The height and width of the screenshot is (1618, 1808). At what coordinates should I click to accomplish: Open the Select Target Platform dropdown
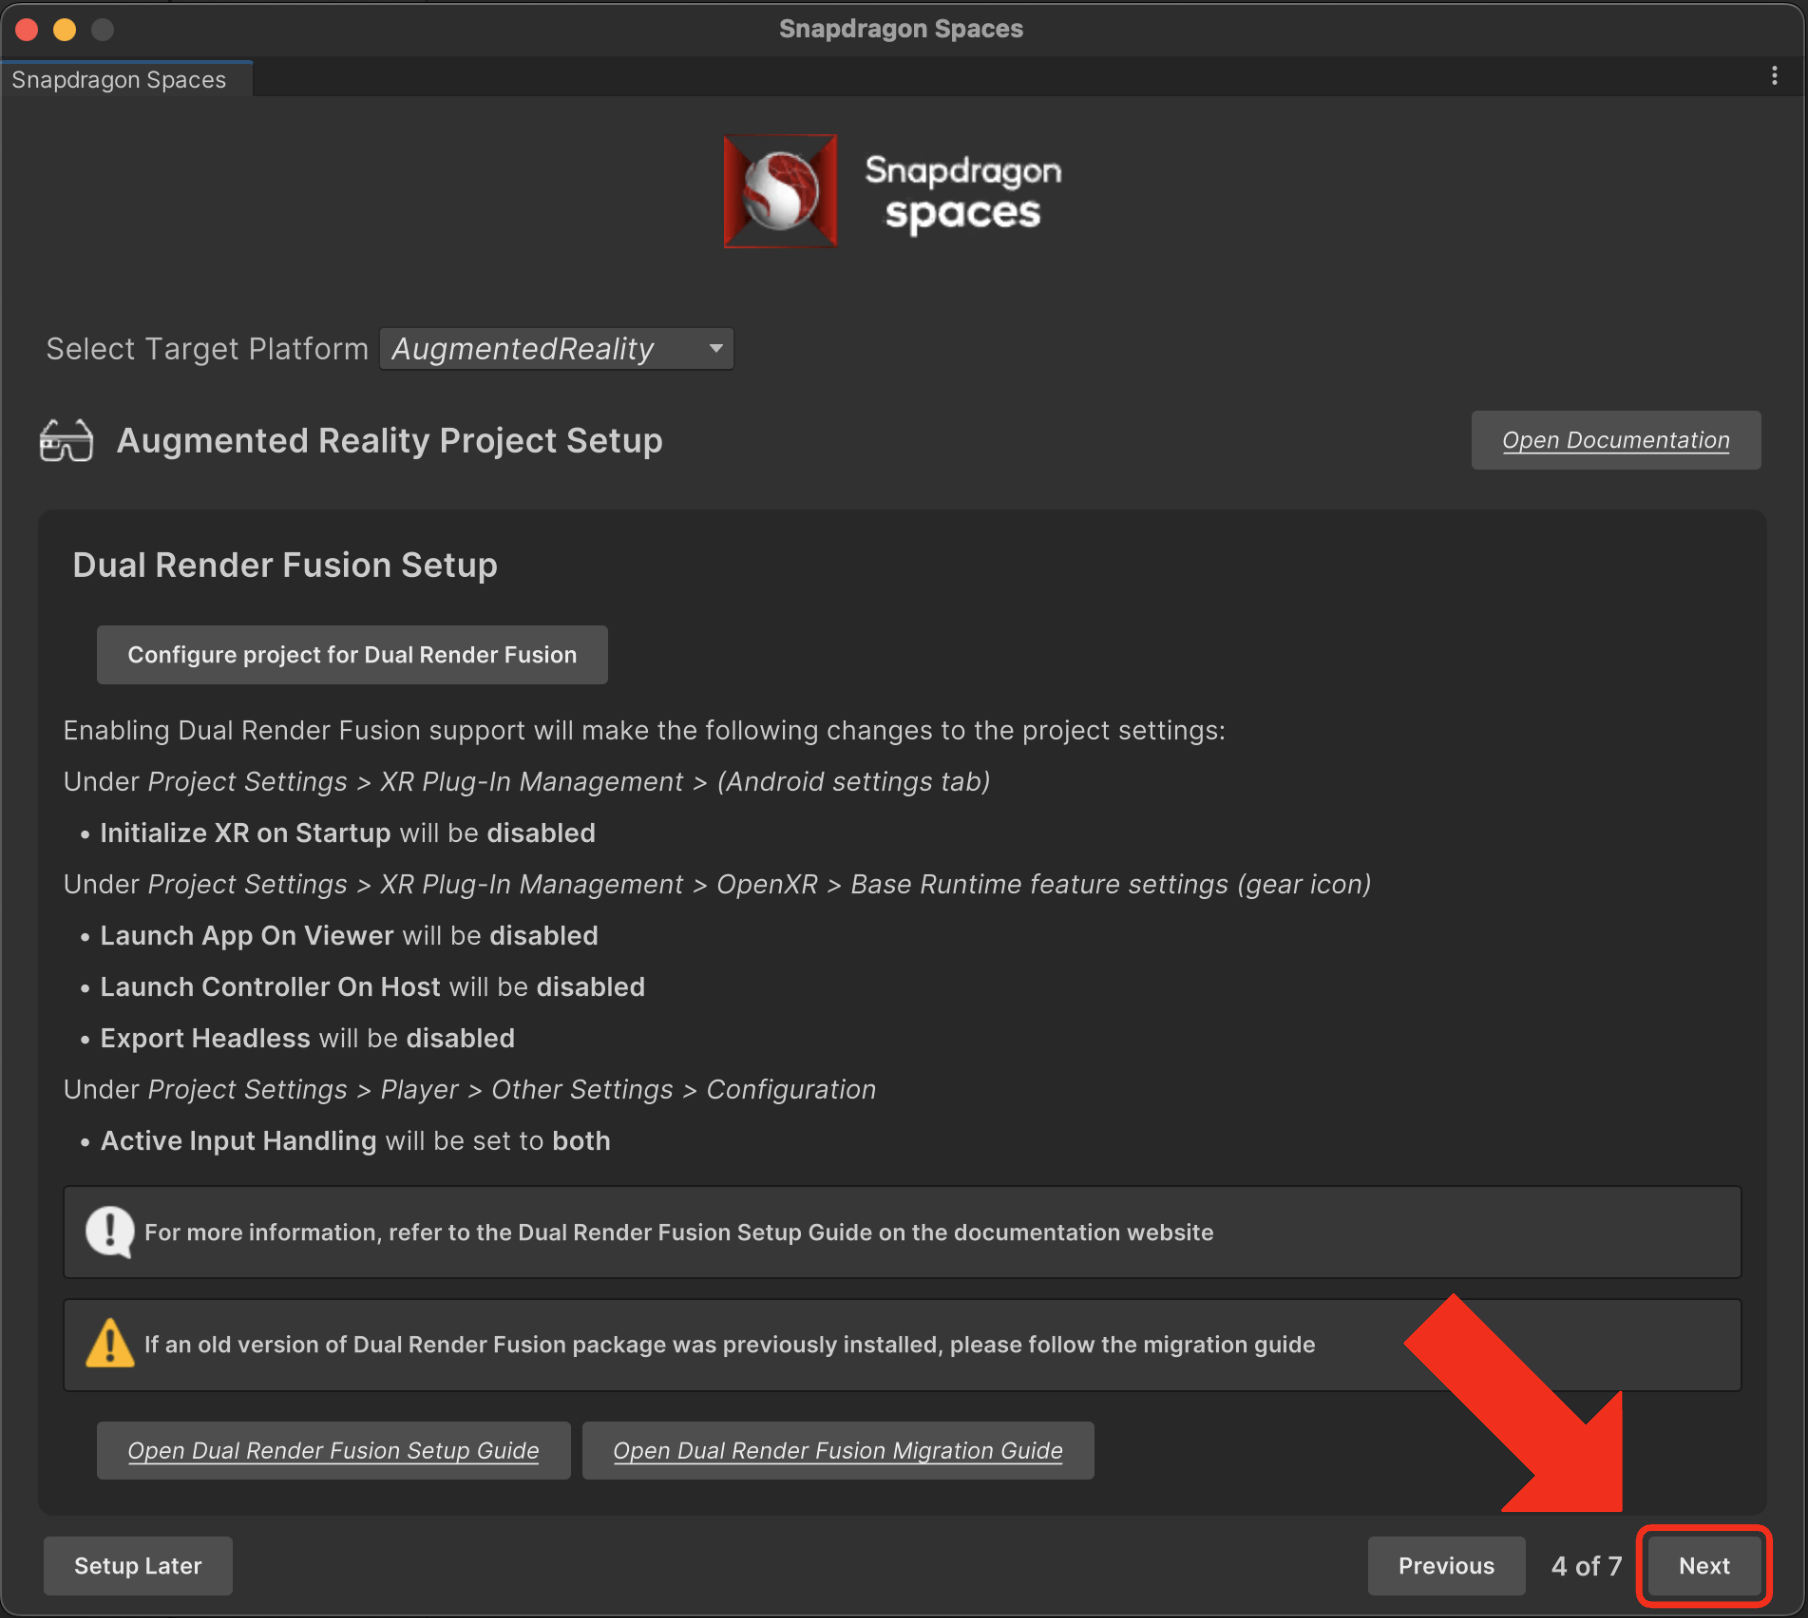point(557,349)
